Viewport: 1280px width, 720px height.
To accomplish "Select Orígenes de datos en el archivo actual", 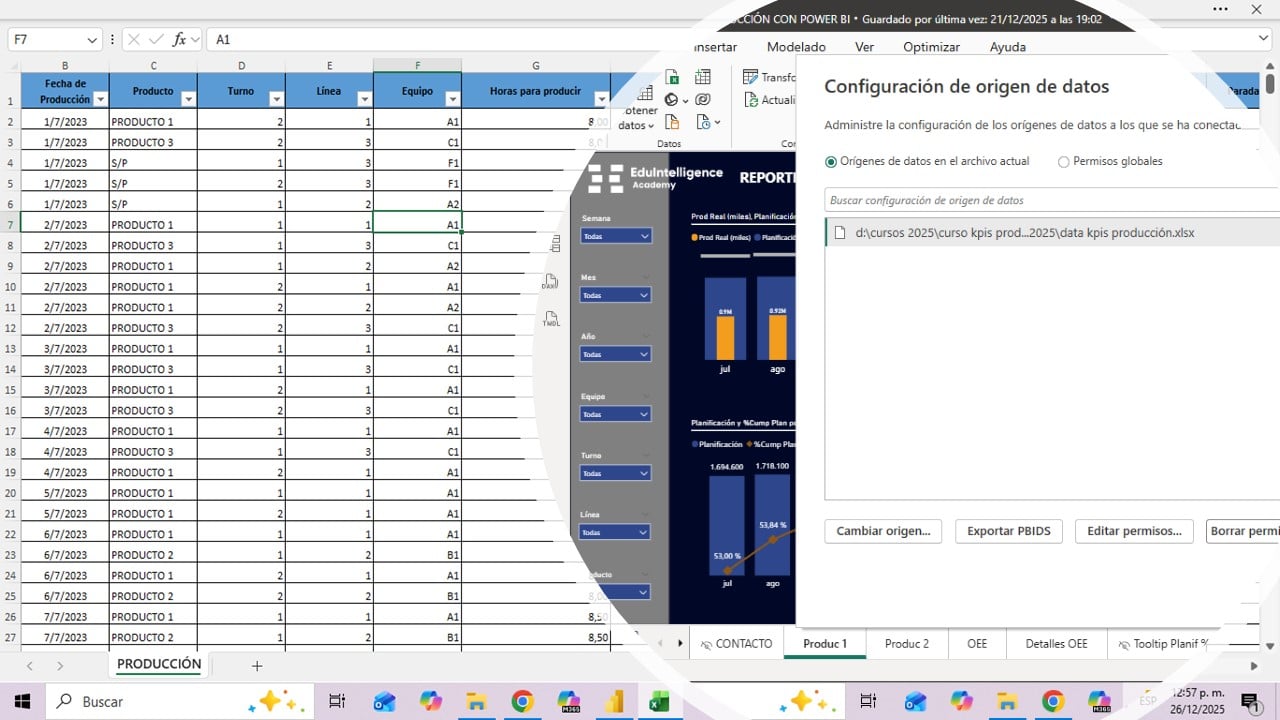I will click(831, 161).
